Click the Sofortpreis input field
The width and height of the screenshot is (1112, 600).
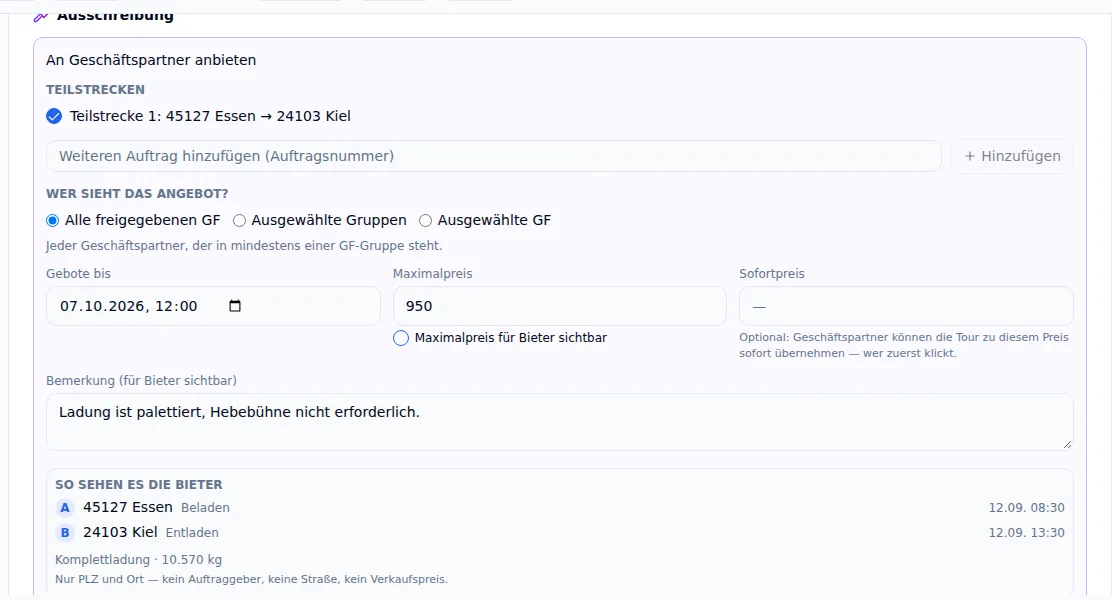(906, 306)
